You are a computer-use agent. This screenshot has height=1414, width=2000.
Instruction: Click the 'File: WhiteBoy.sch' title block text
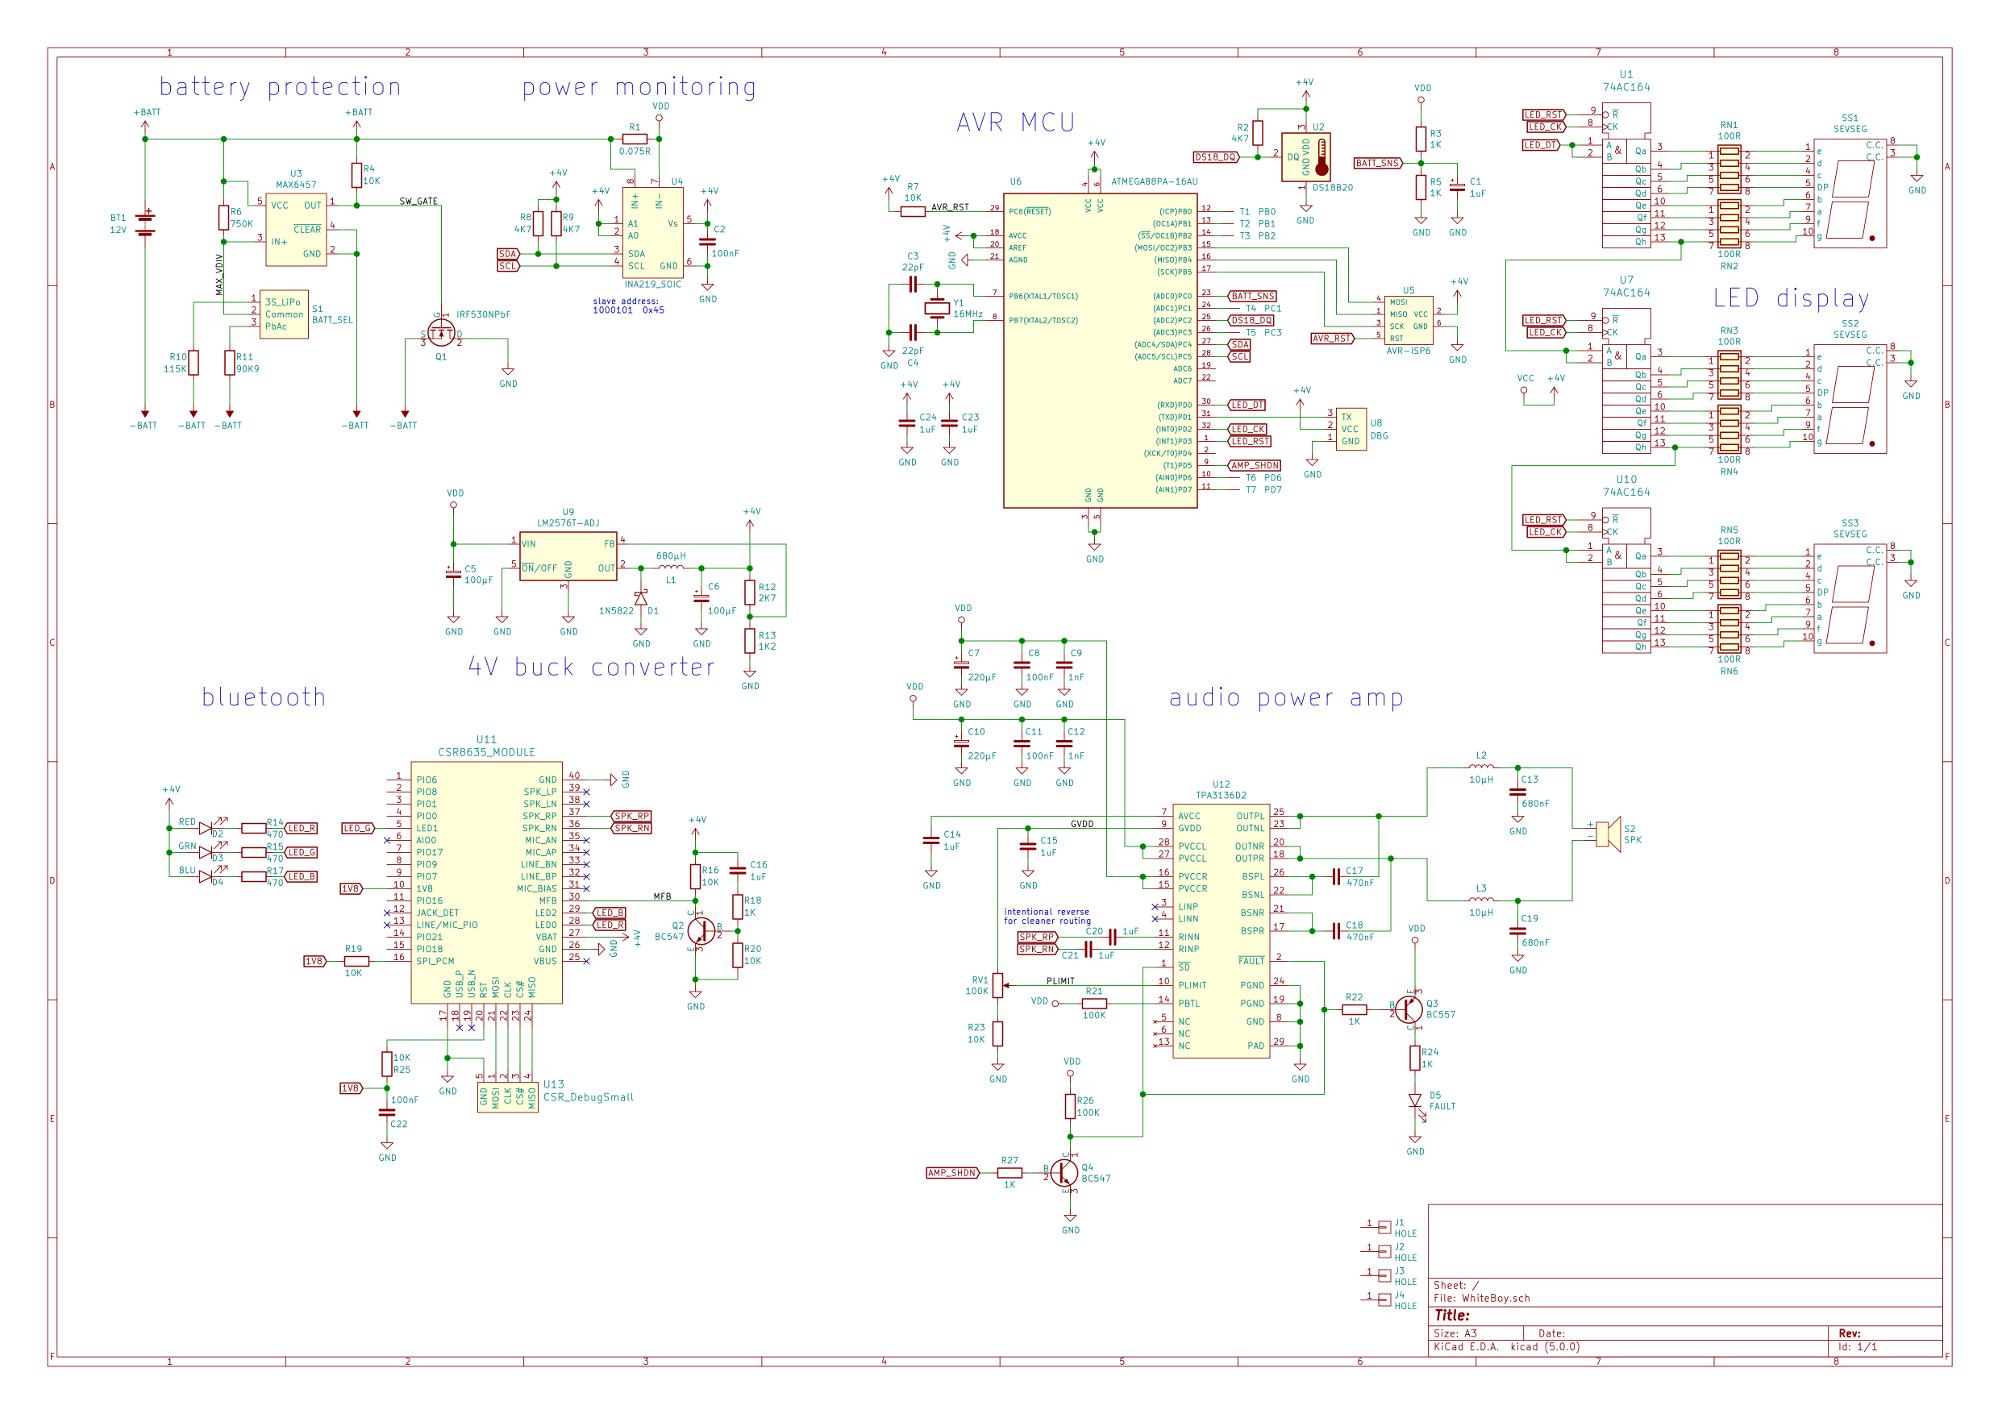click(x=1482, y=1298)
